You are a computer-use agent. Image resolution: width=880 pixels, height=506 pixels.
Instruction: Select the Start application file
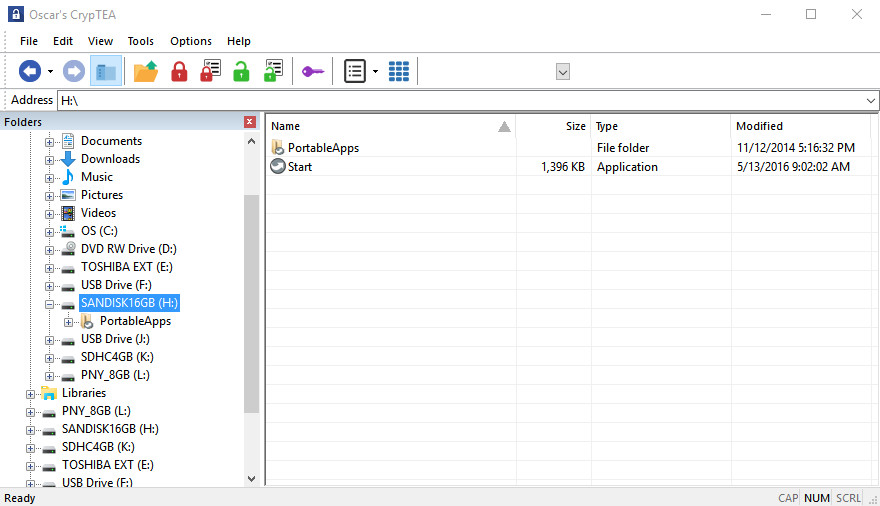click(x=300, y=167)
